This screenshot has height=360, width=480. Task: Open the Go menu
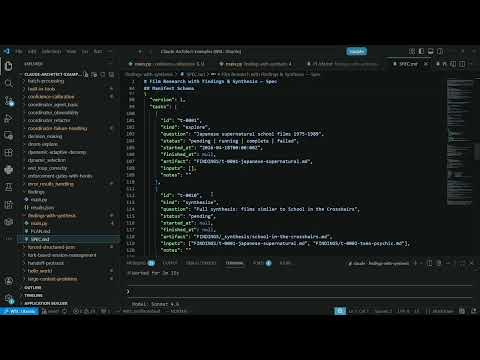tap(85, 51)
